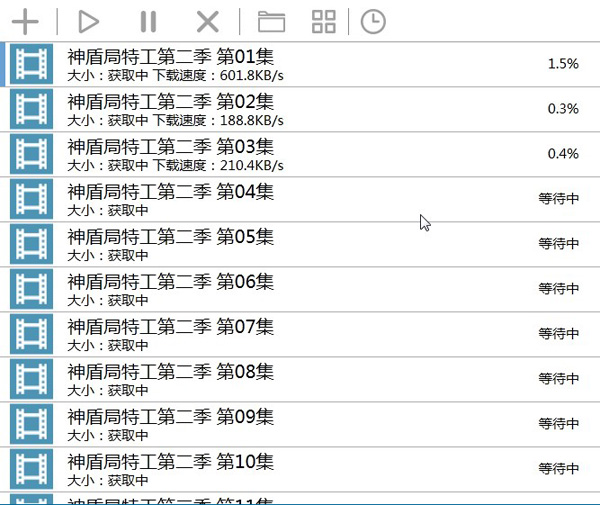Click the 0.3% progress value
The height and width of the screenshot is (505, 600).
(x=563, y=109)
